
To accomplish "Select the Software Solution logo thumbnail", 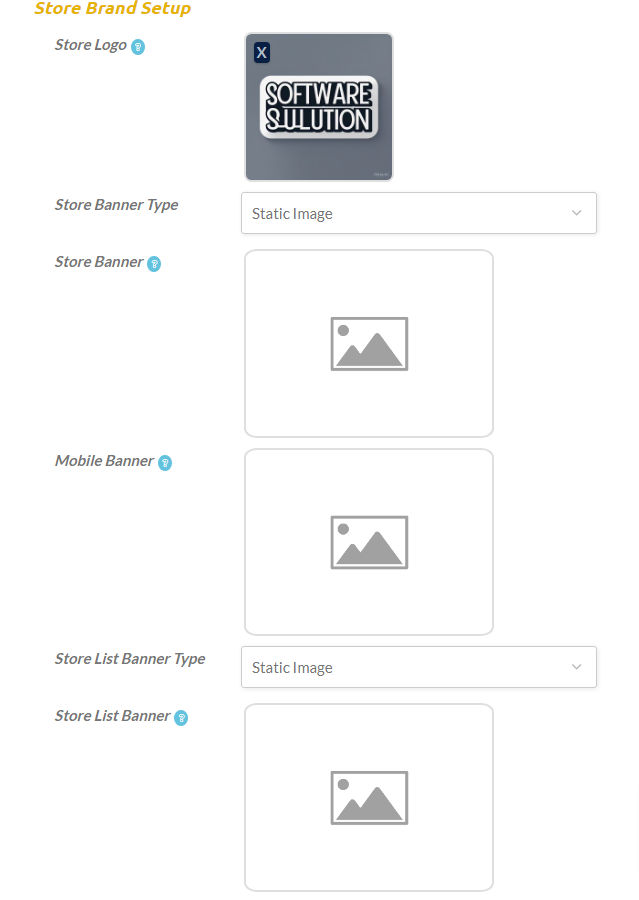I will click(x=319, y=107).
